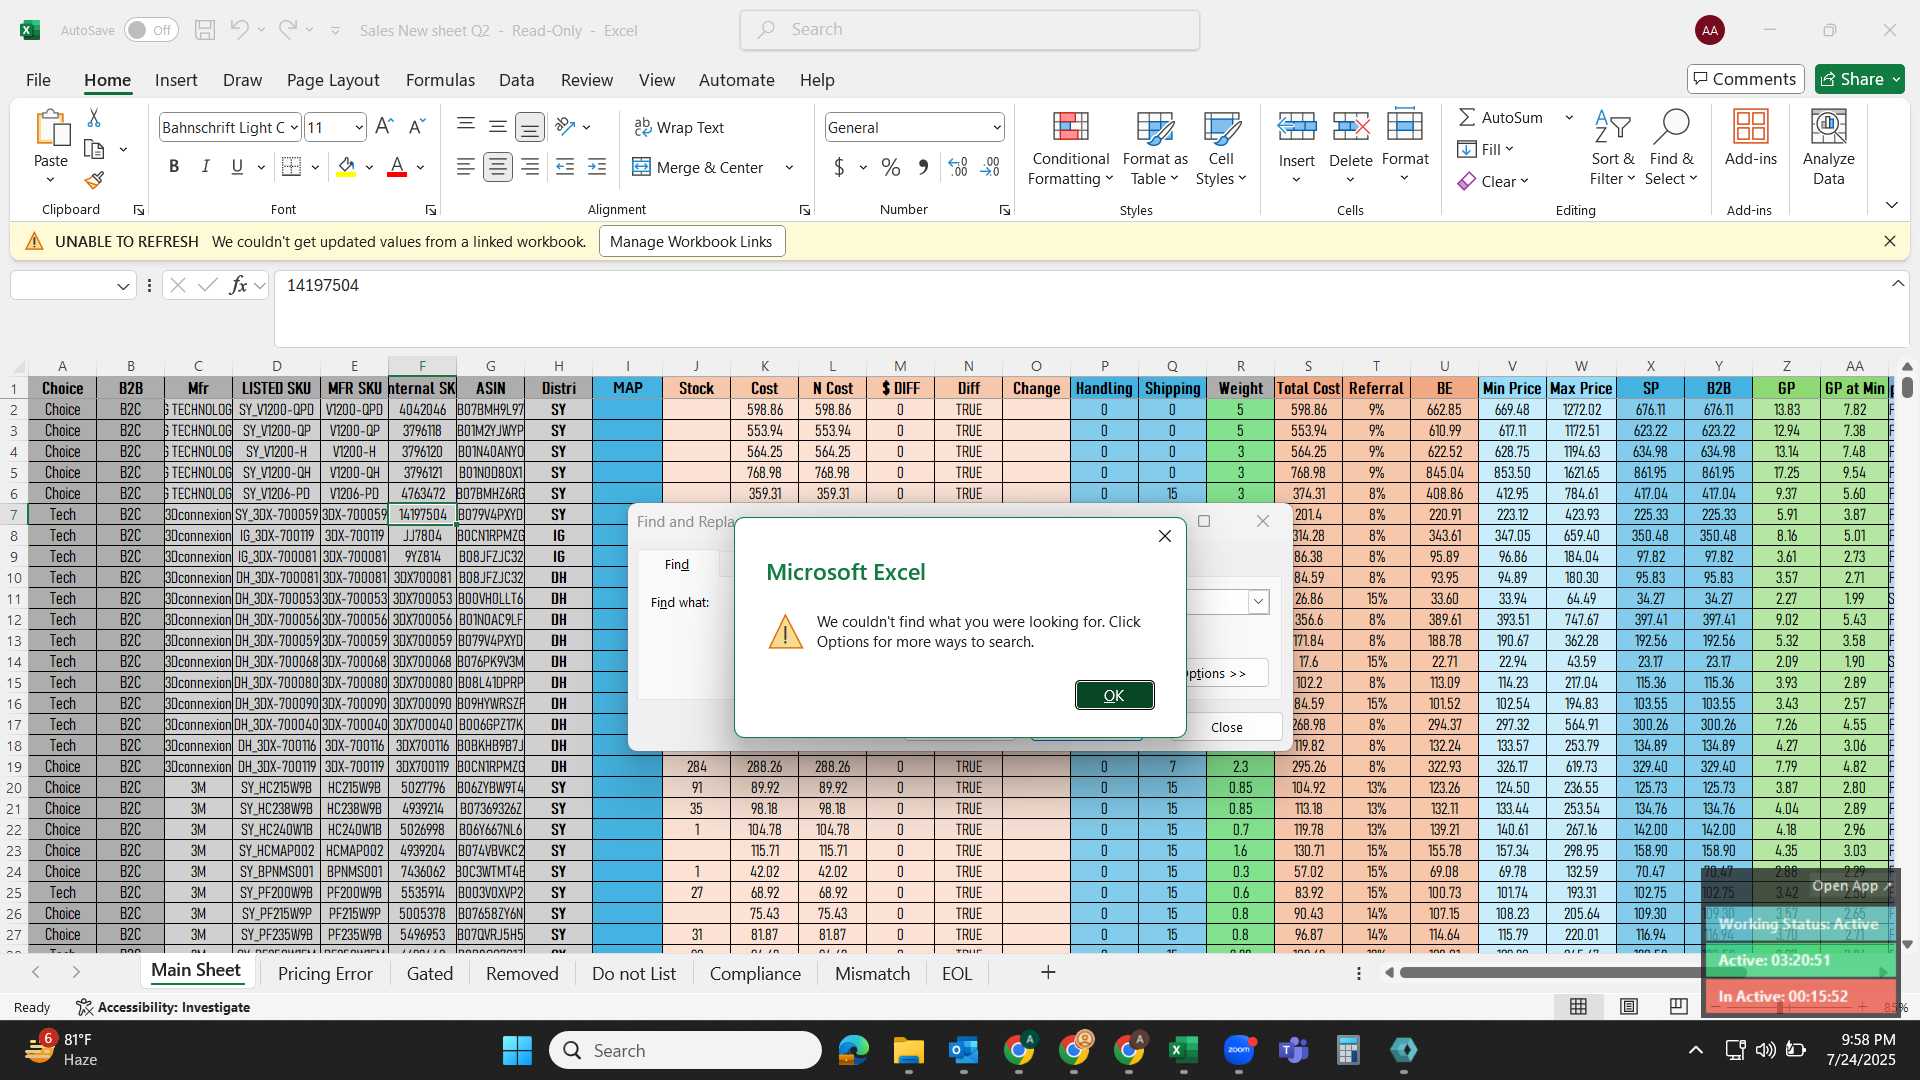Open Find & Select menu
The width and height of the screenshot is (1920, 1080).
pos(1671,148)
